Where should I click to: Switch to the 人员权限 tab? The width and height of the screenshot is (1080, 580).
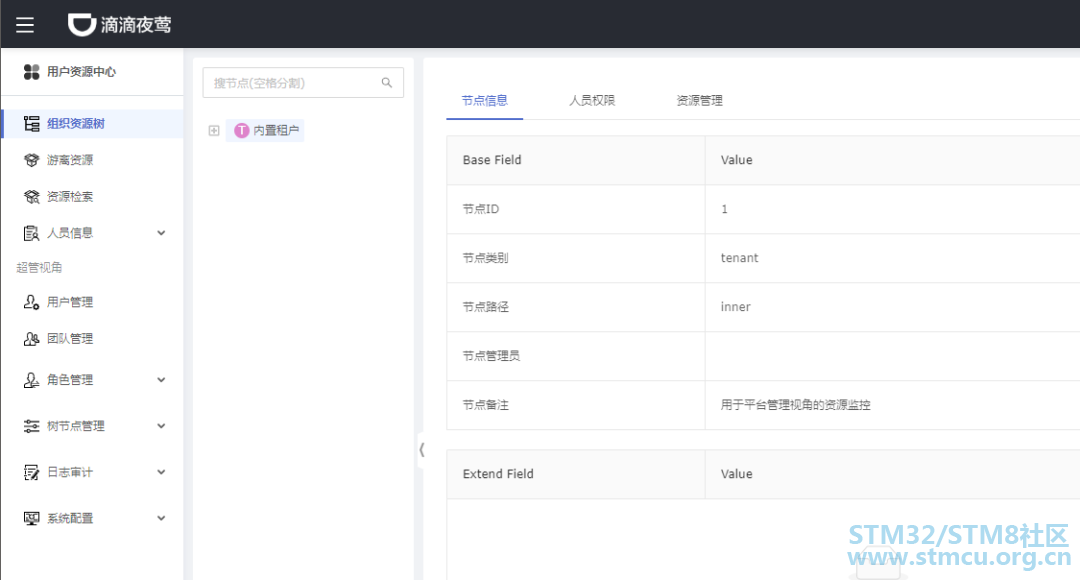point(592,101)
